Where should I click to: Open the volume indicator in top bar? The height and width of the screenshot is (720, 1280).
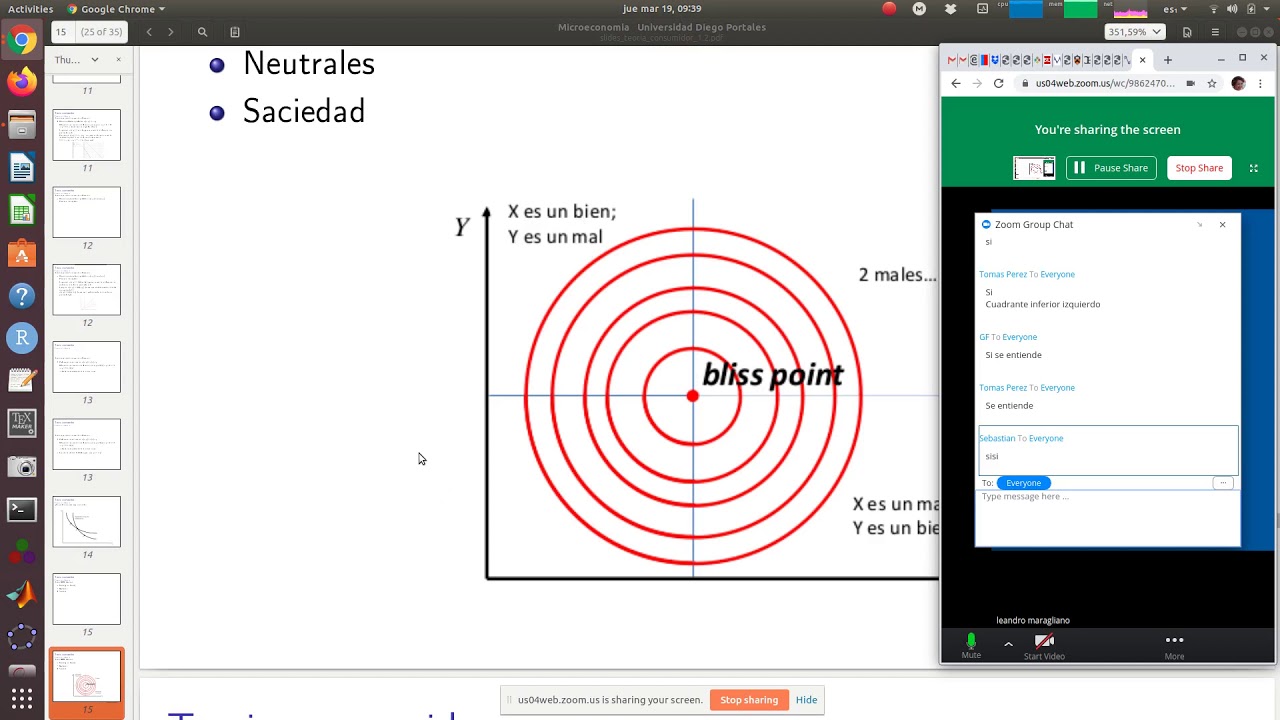pos(1232,9)
